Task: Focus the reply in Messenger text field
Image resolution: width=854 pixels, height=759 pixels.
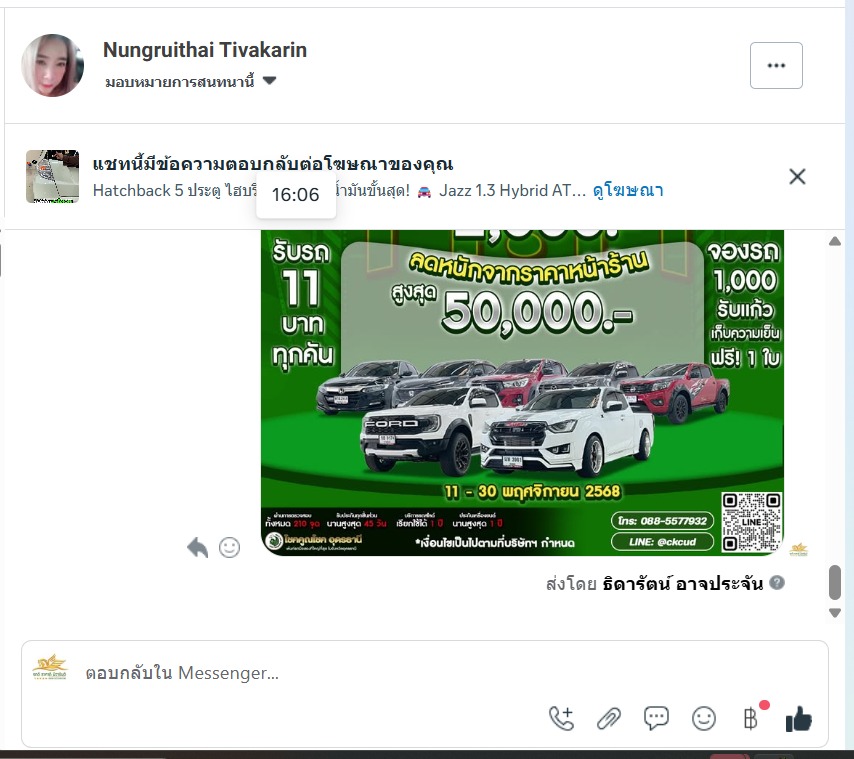Action: pyautogui.click(x=425, y=673)
